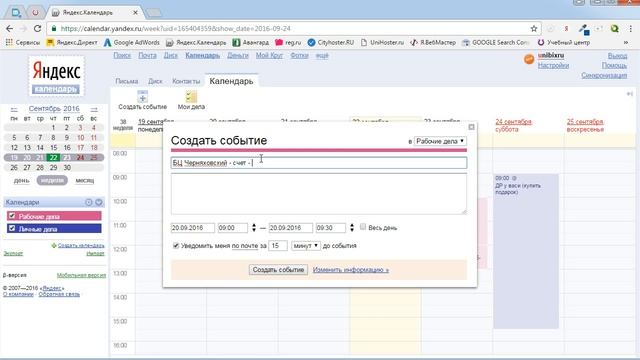This screenshot has width=640, height=360.
Task: Click browser back arrow
Action: [9, 29]
